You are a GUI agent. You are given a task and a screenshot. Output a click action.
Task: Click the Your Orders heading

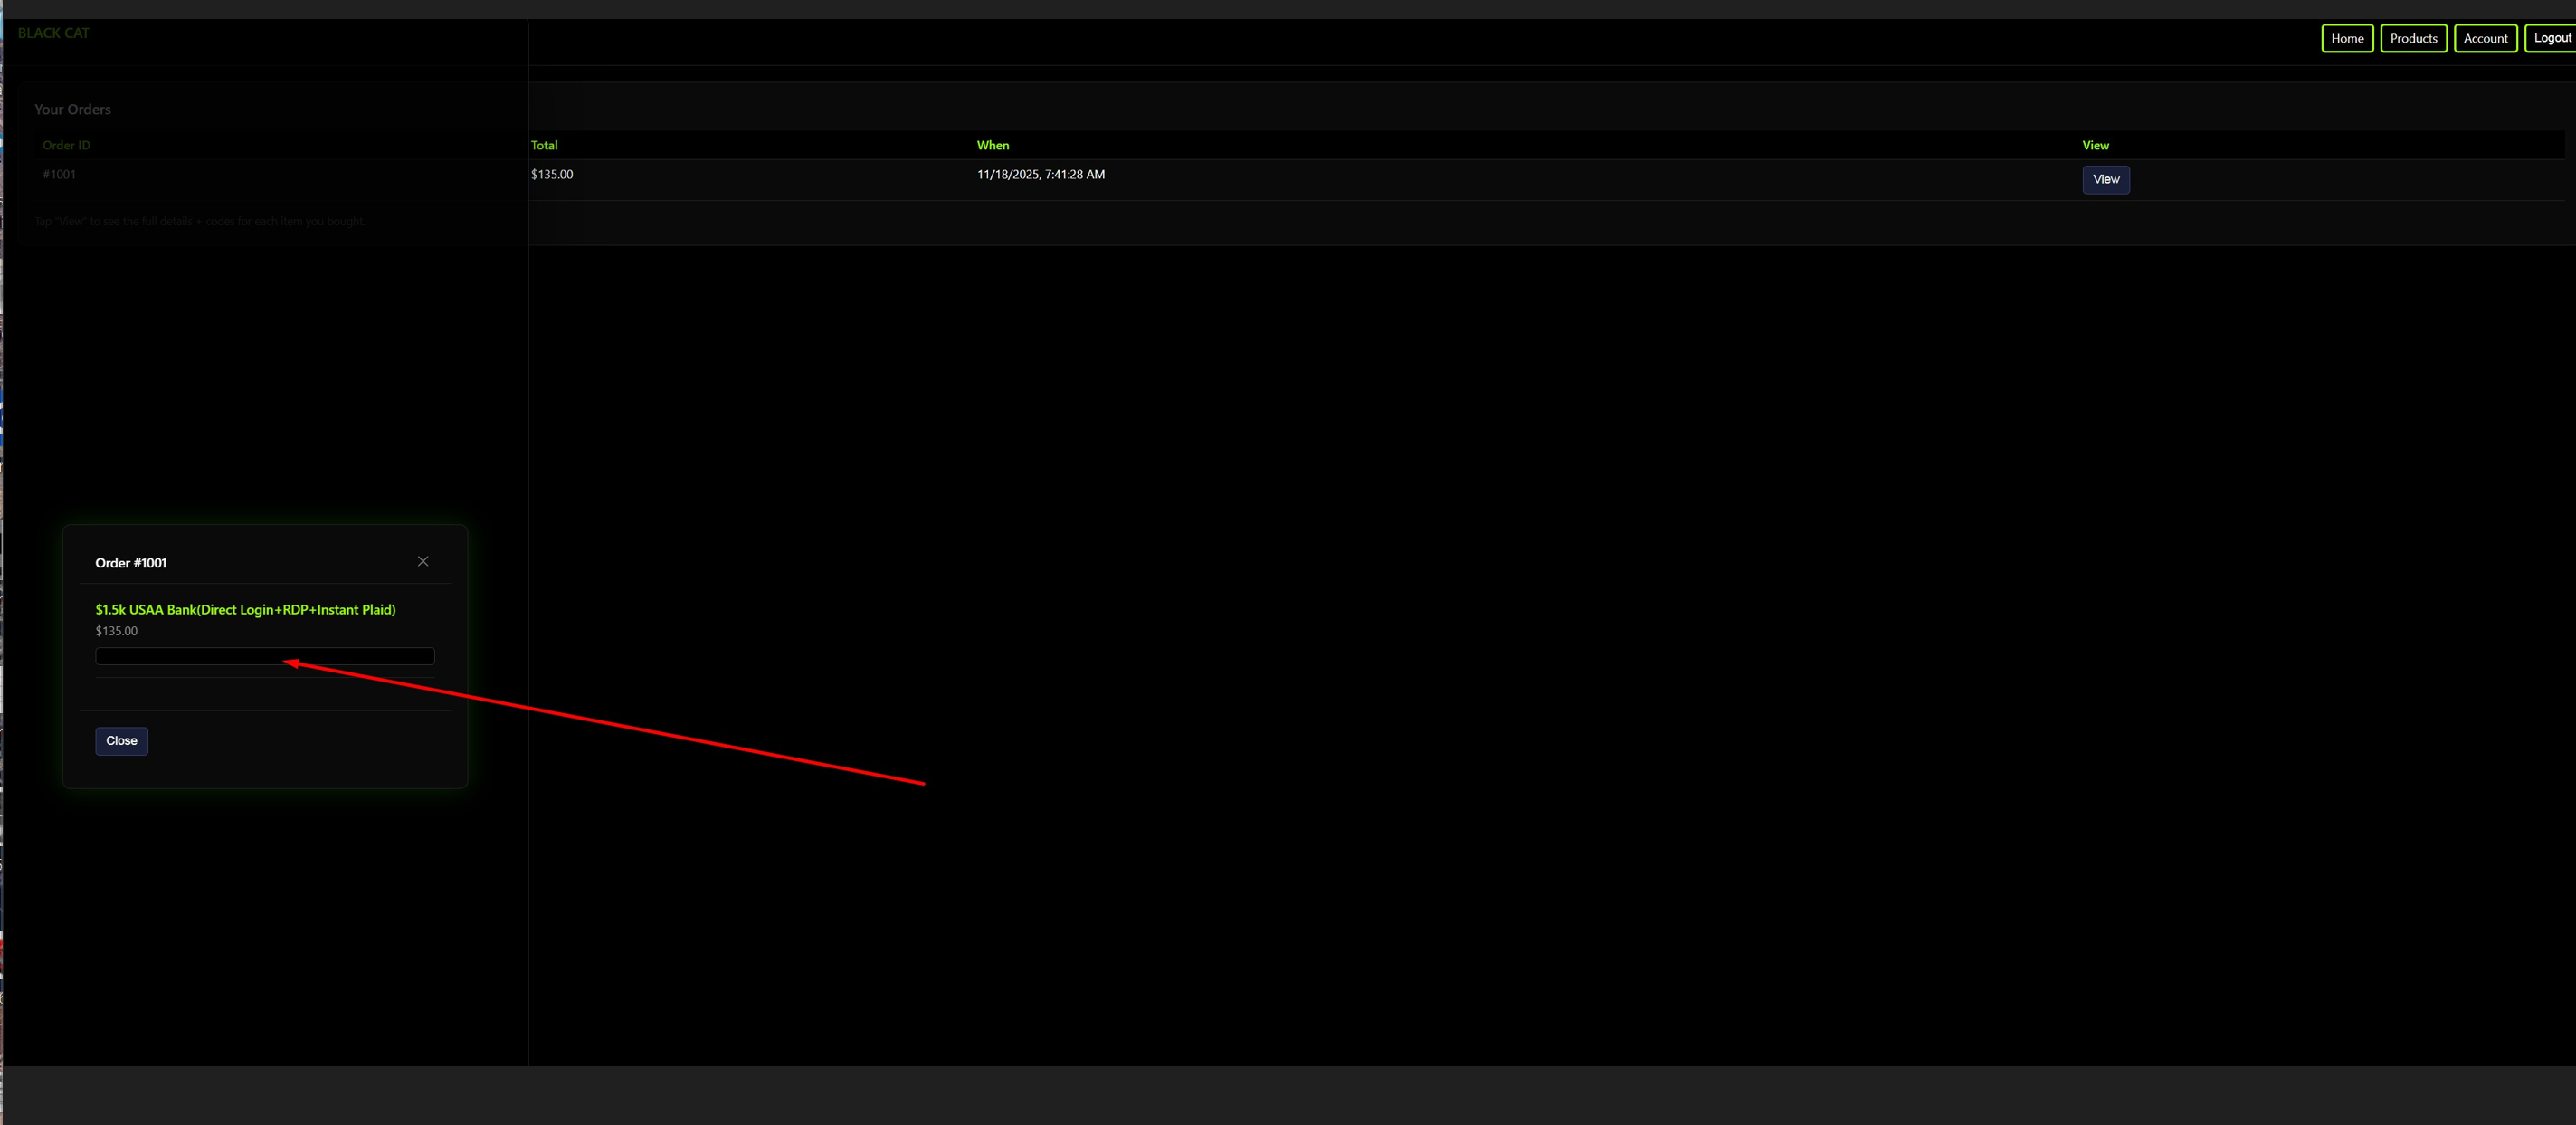pyautogui.click(x=72, y=109)
